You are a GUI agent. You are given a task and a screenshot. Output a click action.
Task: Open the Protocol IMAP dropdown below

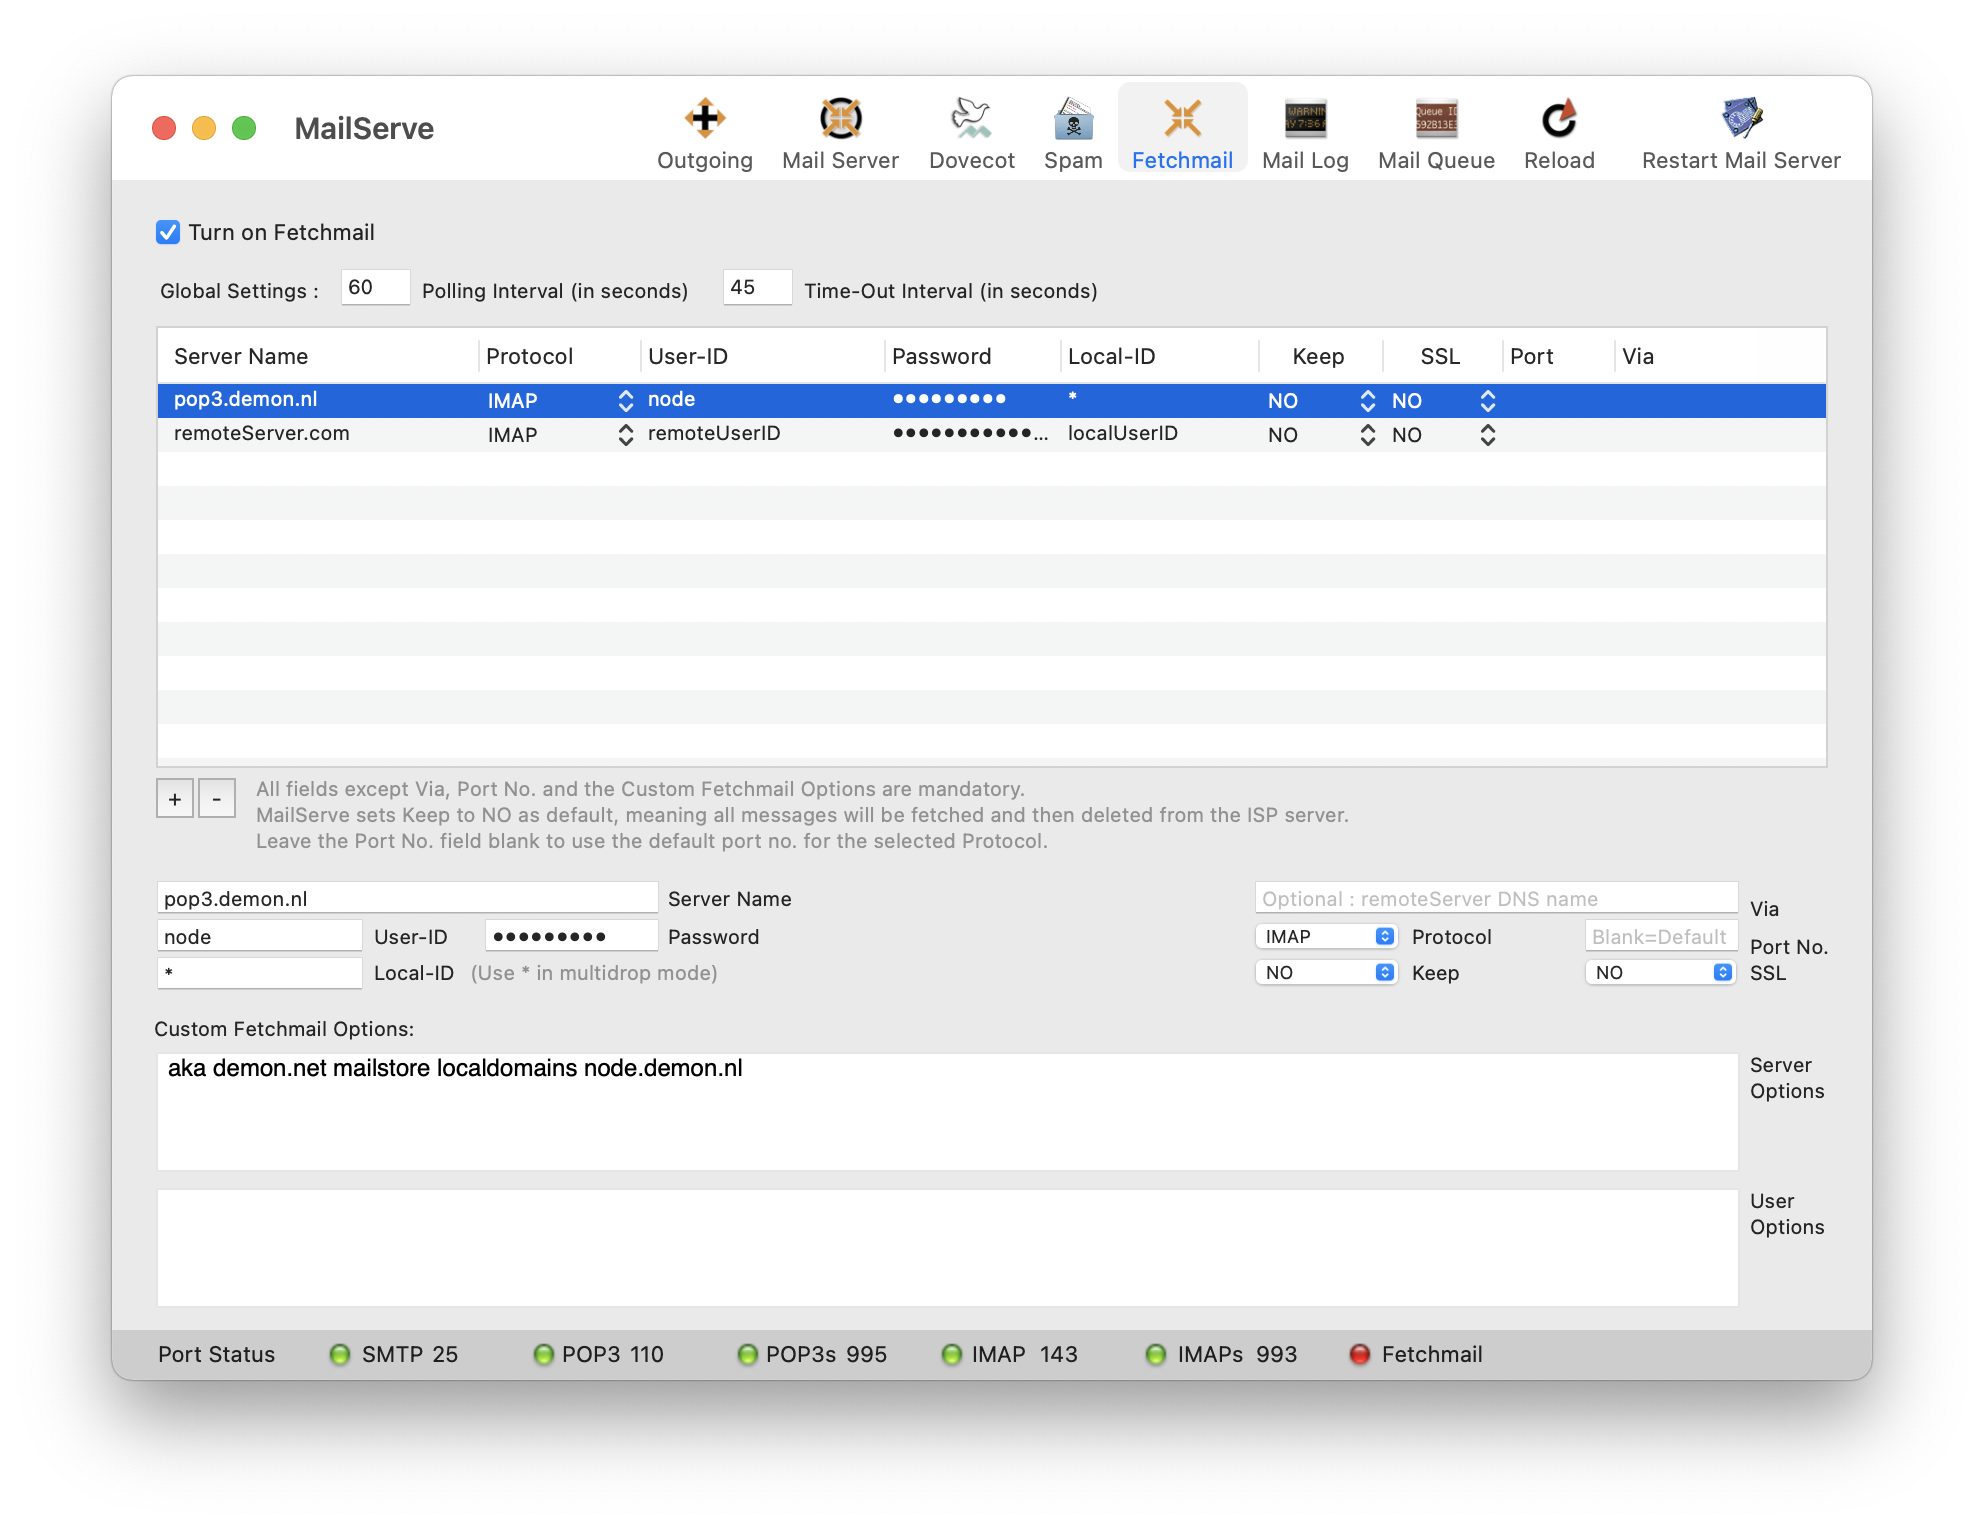pos(1326,937)
